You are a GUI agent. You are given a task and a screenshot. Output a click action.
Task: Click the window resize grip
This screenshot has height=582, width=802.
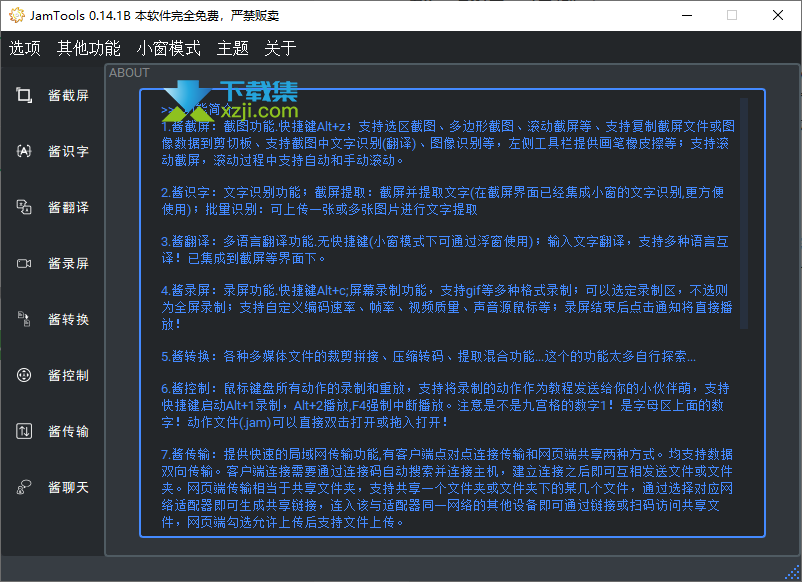pos(793,573)
